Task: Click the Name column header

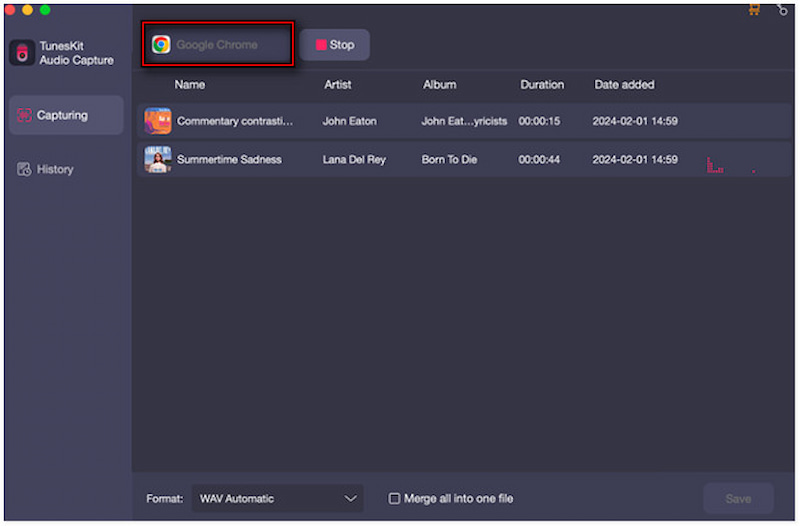Action: pos(190,85)
